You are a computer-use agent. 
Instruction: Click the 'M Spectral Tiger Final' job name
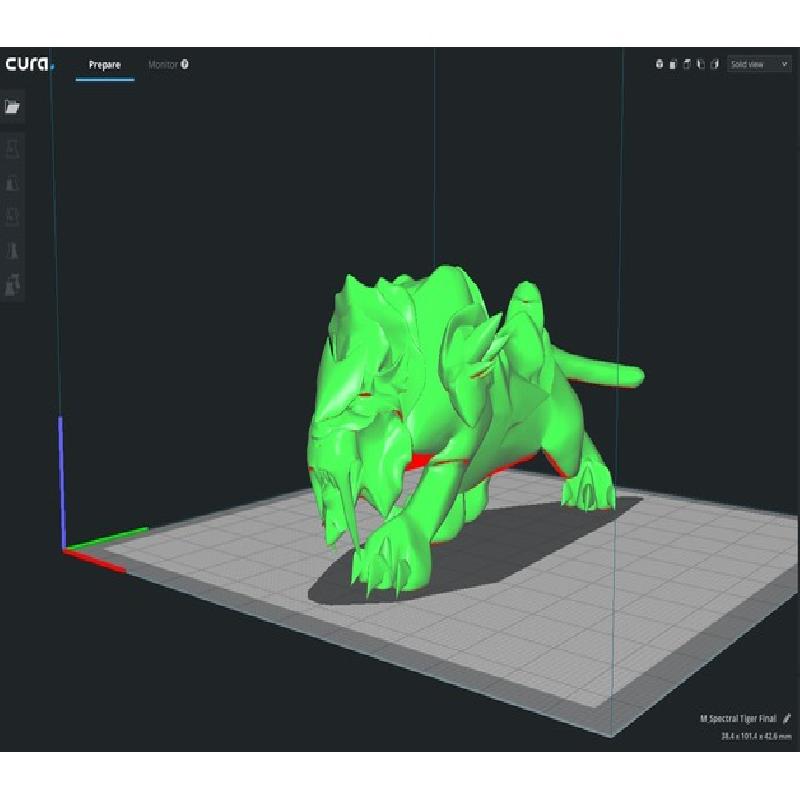coord(738,718)
